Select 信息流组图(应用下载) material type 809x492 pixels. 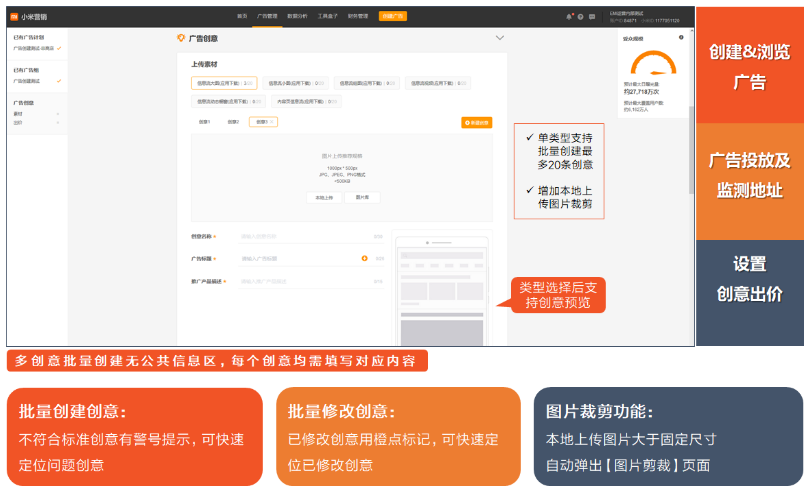(367, 83)
